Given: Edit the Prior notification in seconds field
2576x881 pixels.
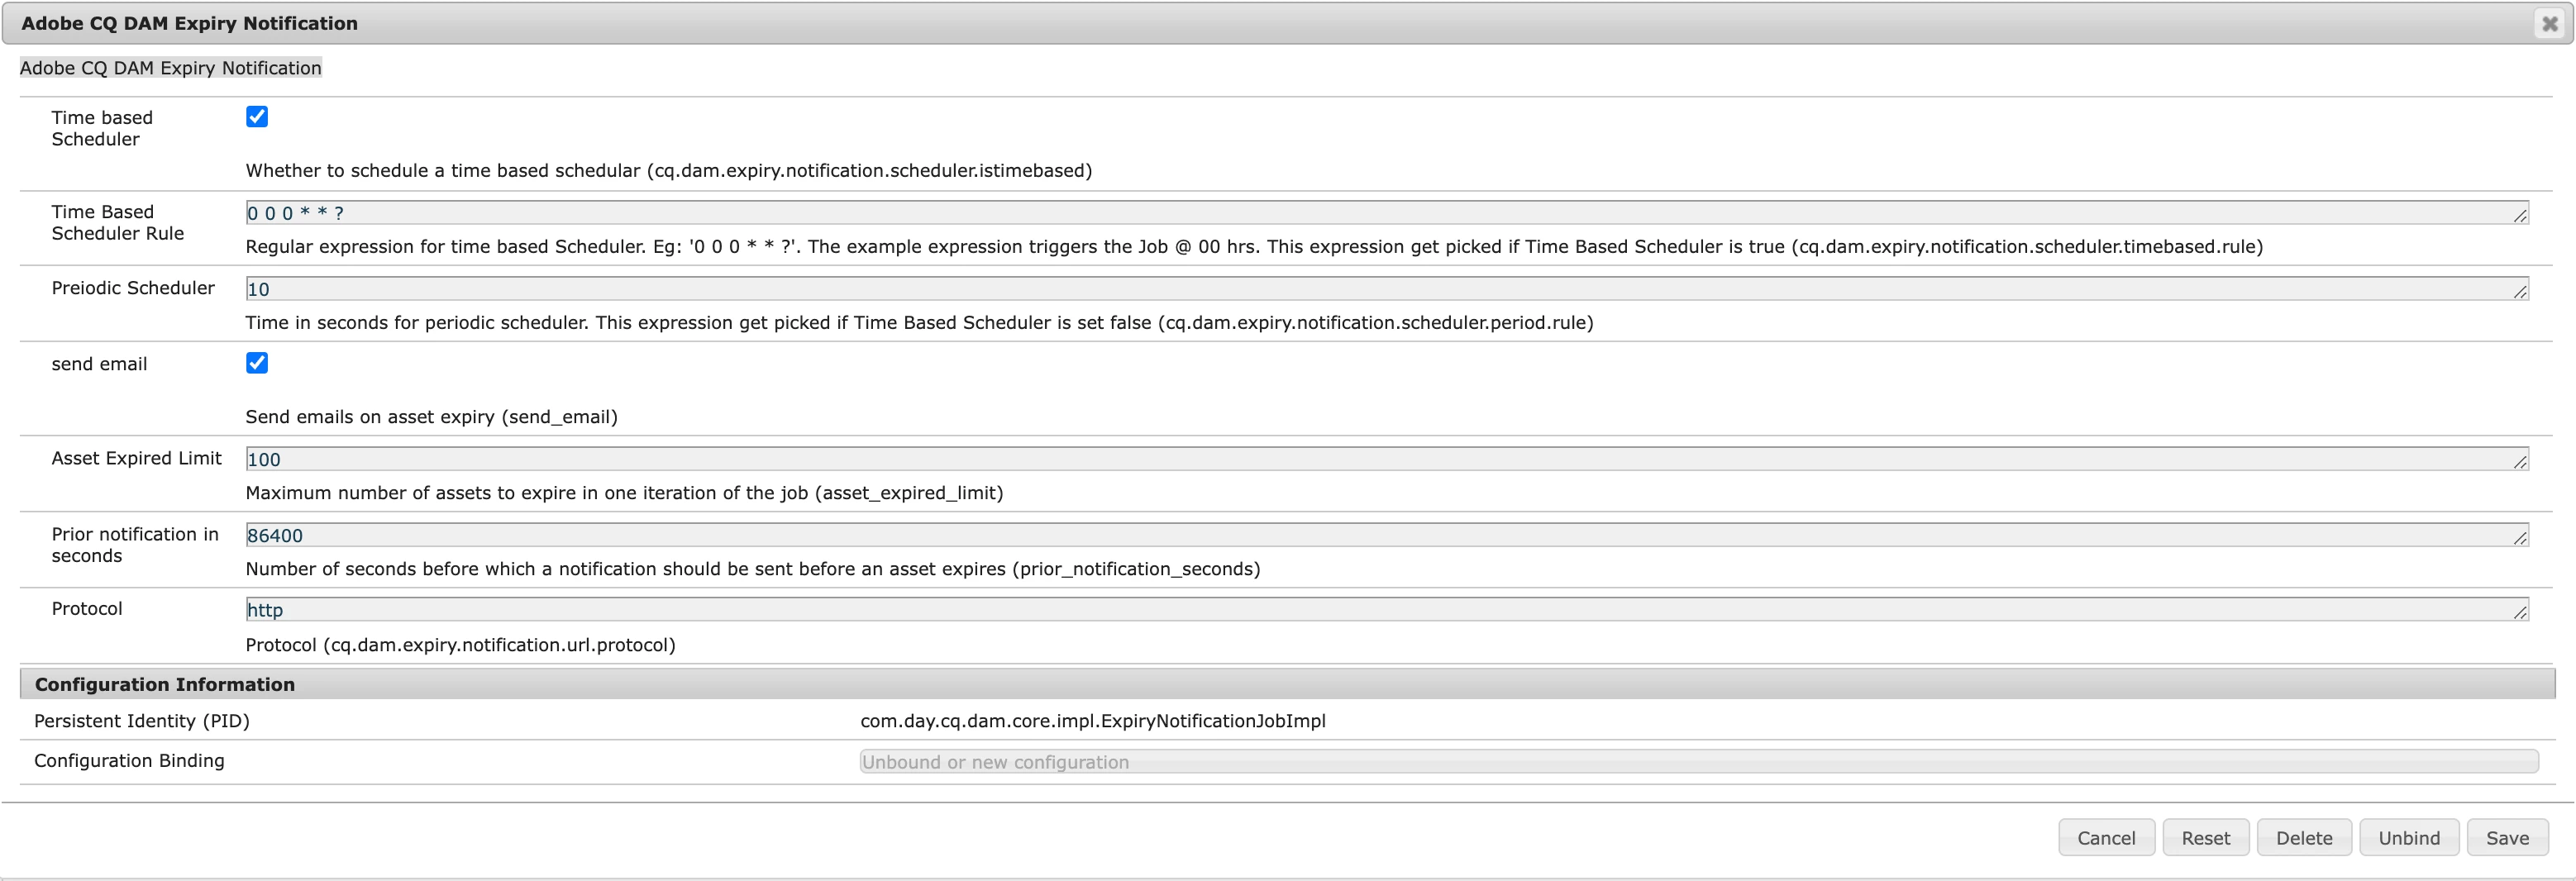Looking at the screenshot, I should click(x=1387, y=535).
